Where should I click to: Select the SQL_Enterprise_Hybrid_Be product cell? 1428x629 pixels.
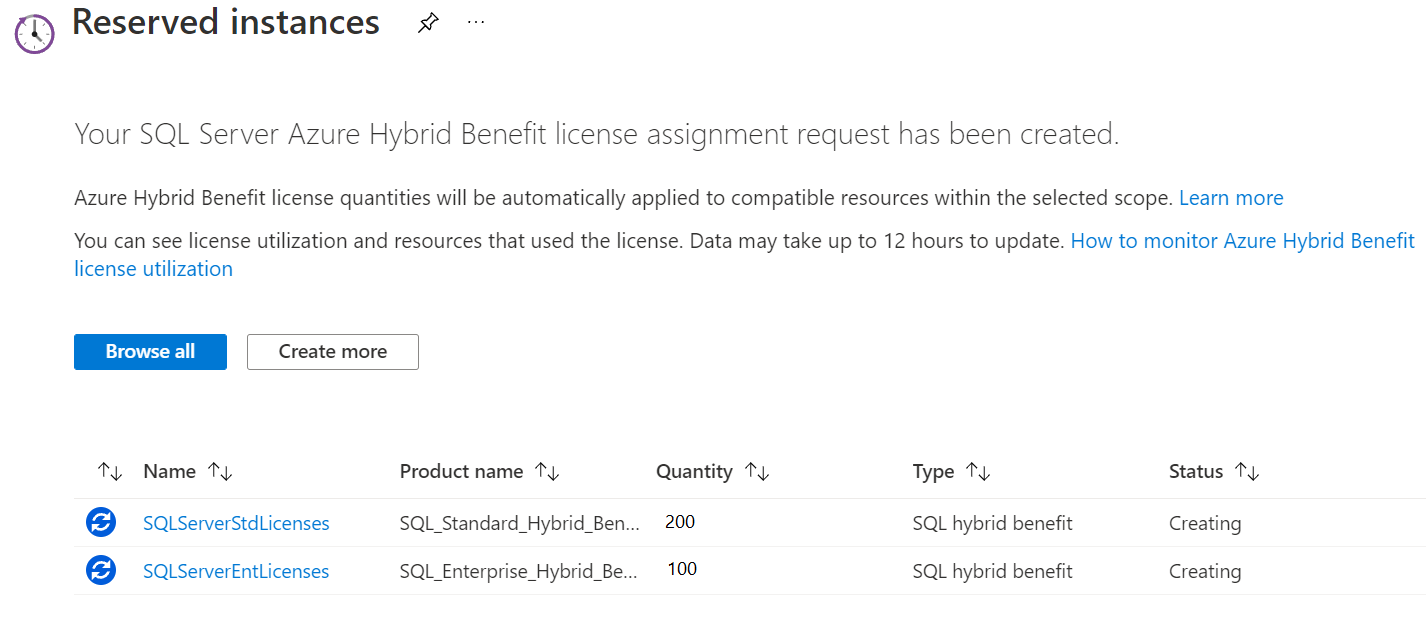point(519,571)
